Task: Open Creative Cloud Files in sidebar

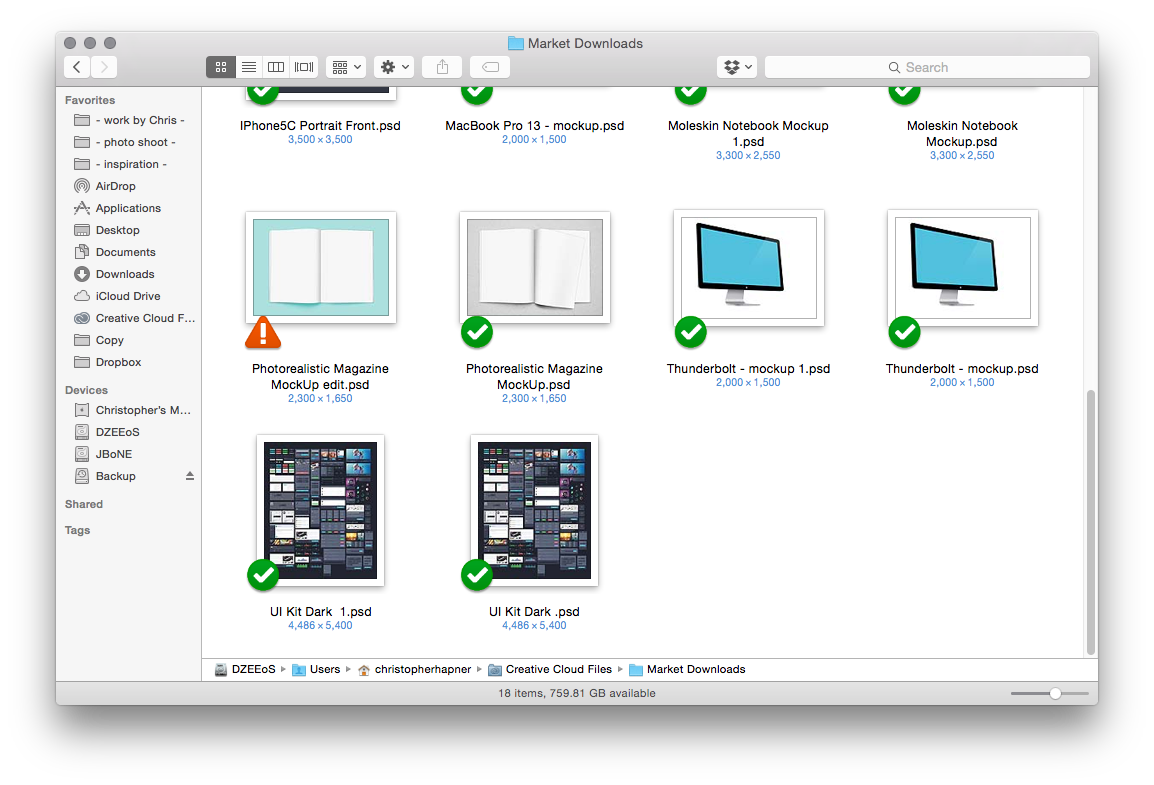Action: pyautogui.click(x=129, y=319)
